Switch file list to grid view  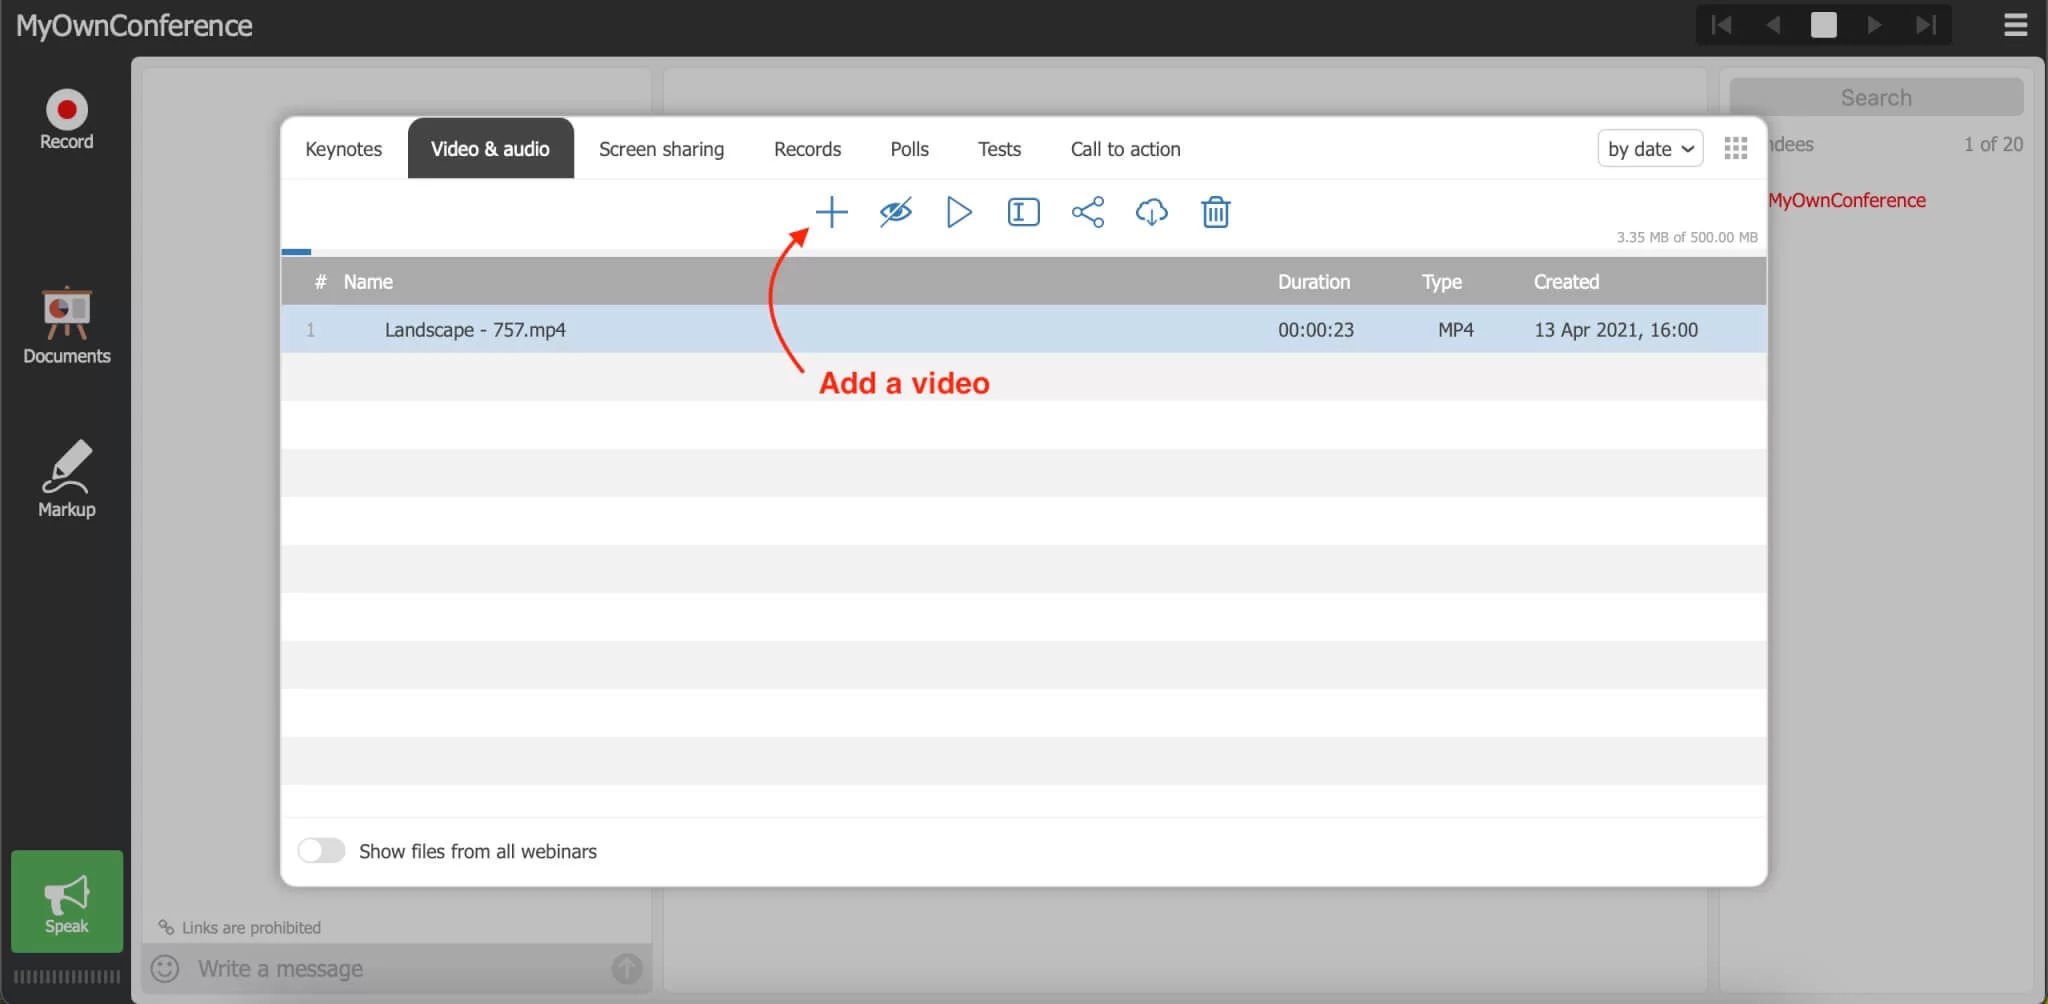pos(1736,147)
